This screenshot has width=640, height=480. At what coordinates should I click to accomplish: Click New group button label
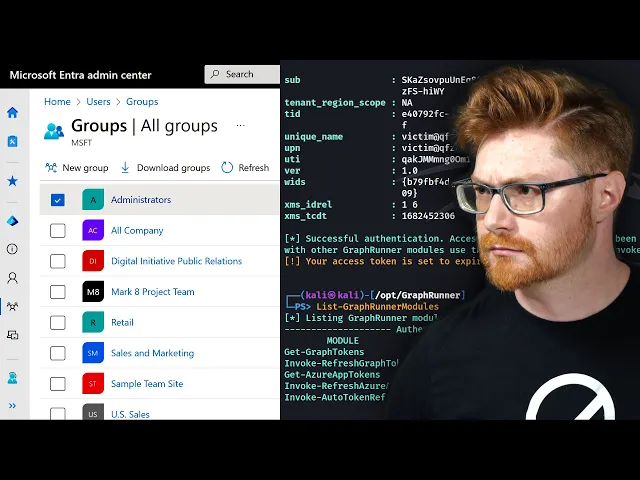coord(85,168)
